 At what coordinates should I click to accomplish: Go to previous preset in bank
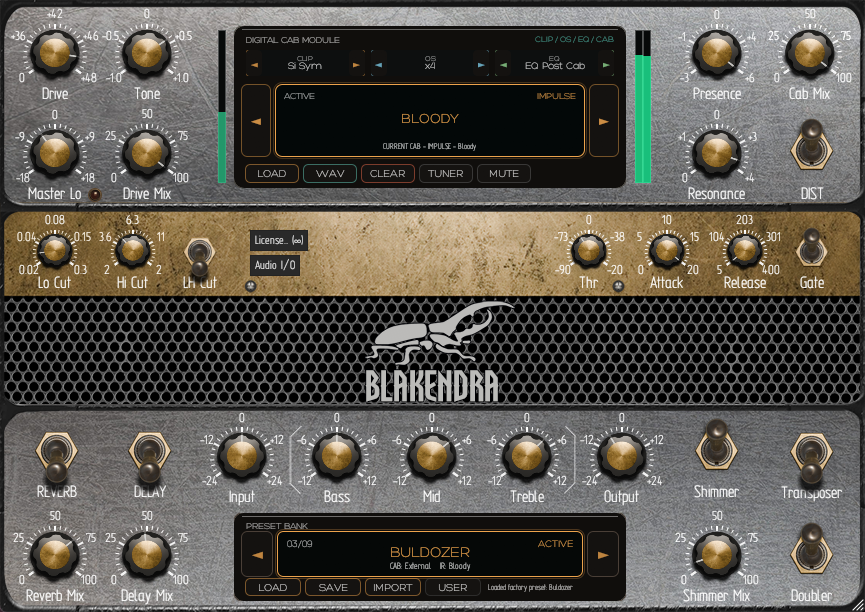coord(257,555)
